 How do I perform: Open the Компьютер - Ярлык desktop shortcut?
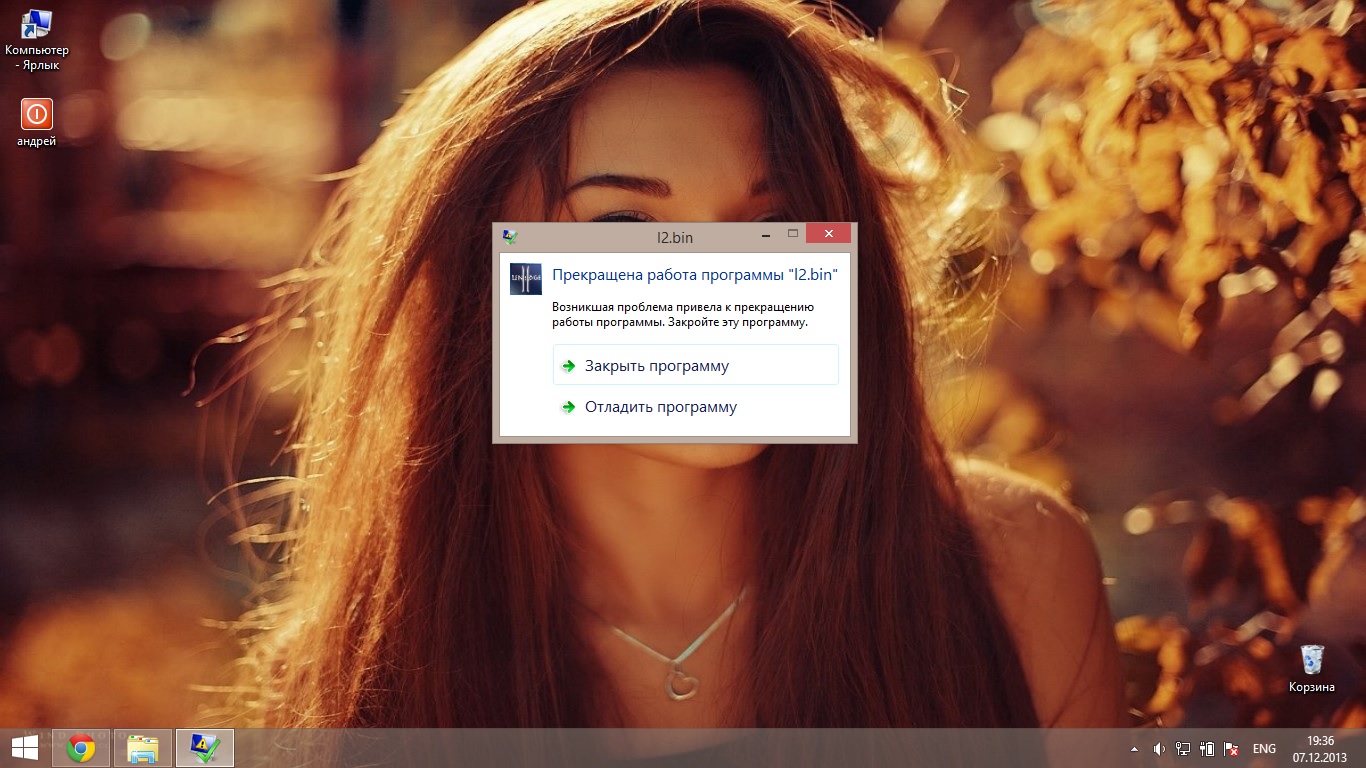point(37,40)
